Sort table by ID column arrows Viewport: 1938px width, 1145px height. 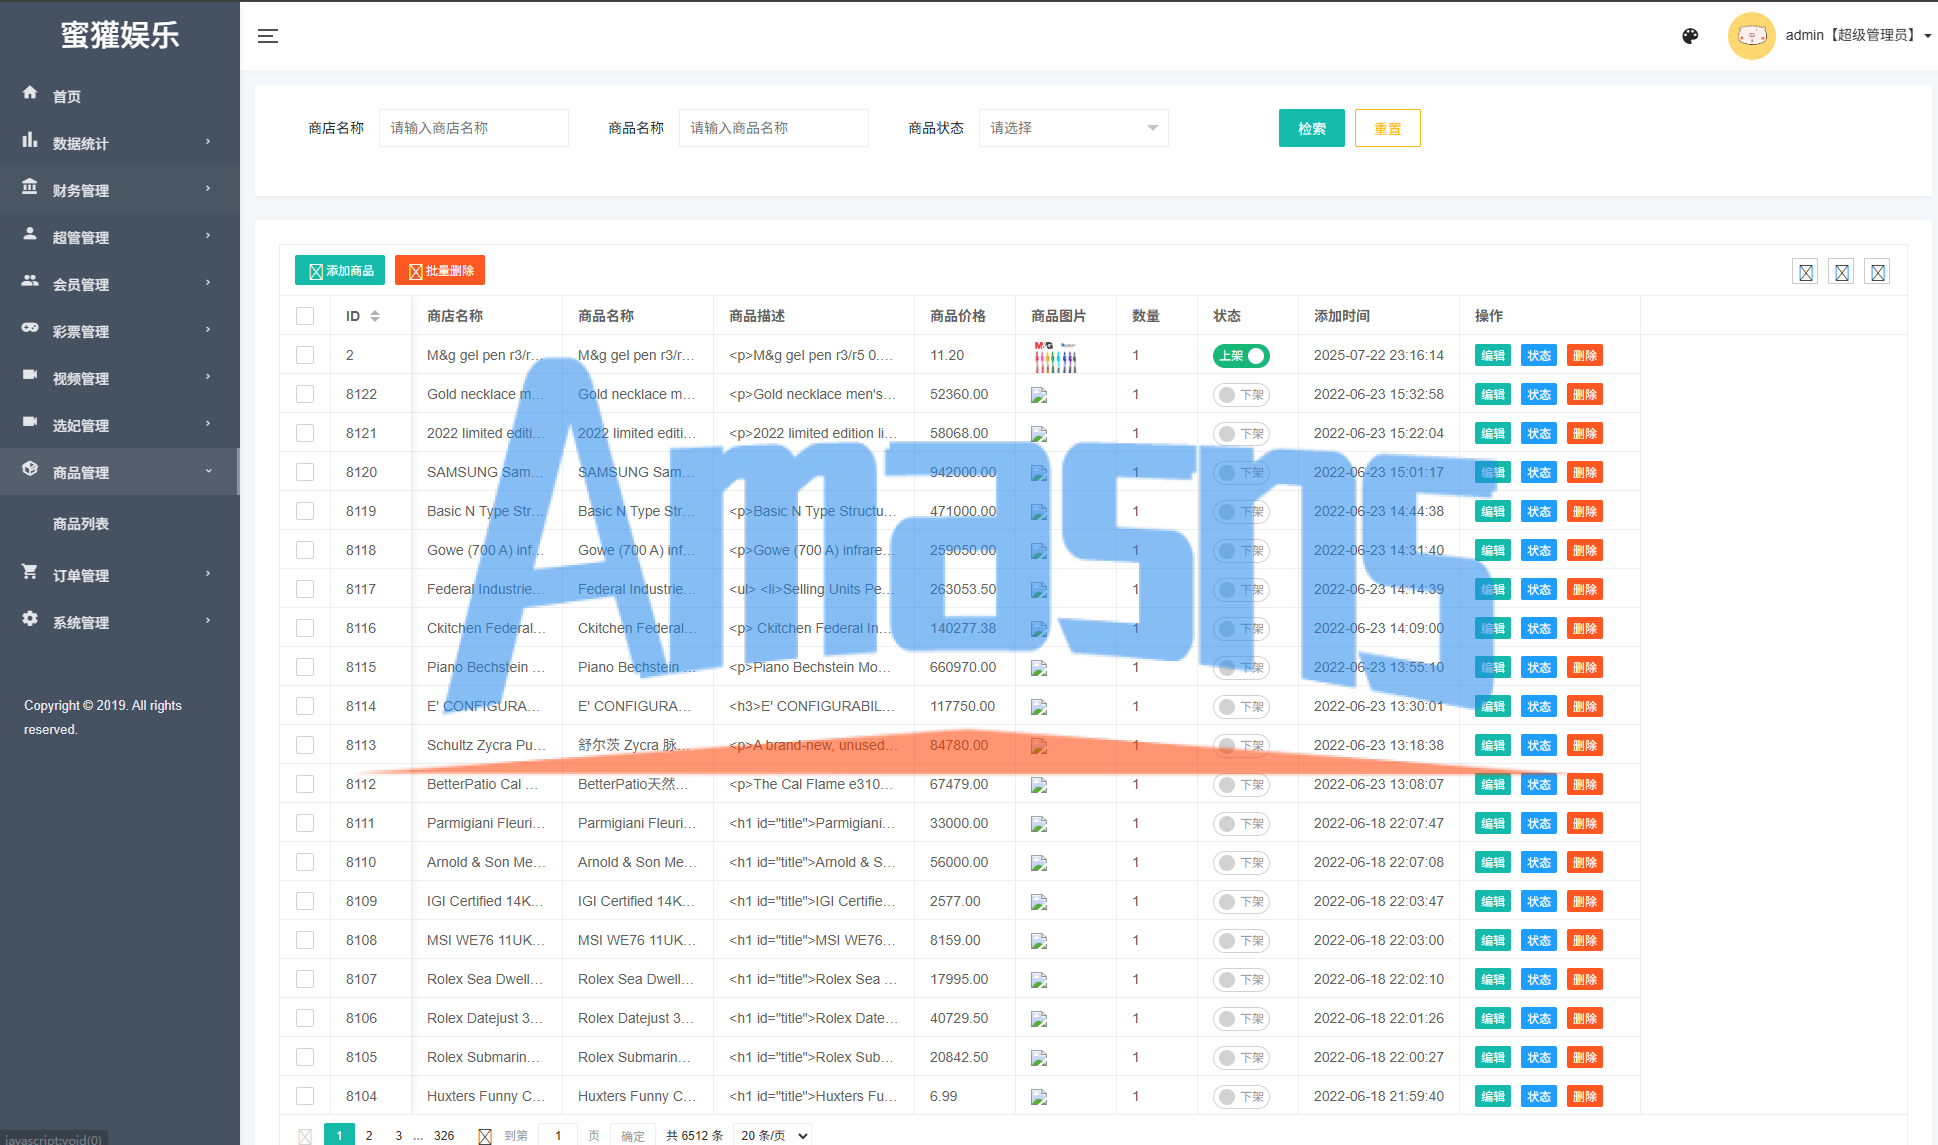point(375,316)
